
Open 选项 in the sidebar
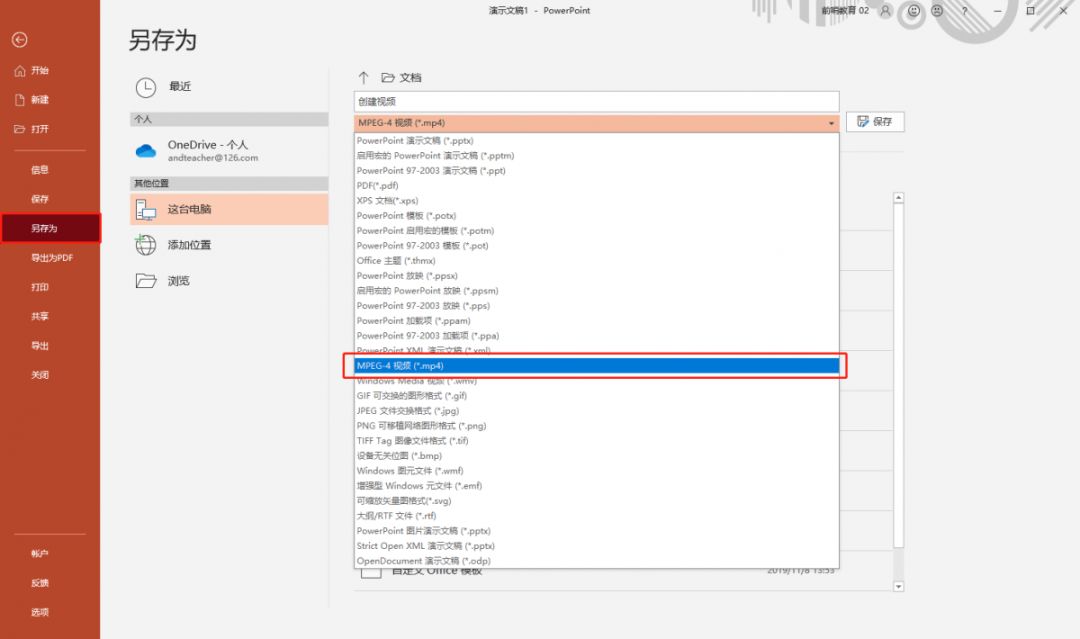39,612
